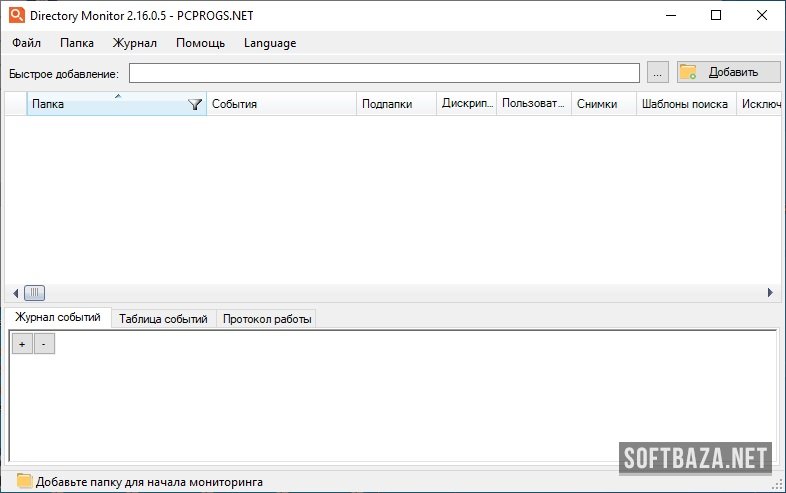
Task: Click the plus expand-all button in event log
Action: click(x=22, y=344)
